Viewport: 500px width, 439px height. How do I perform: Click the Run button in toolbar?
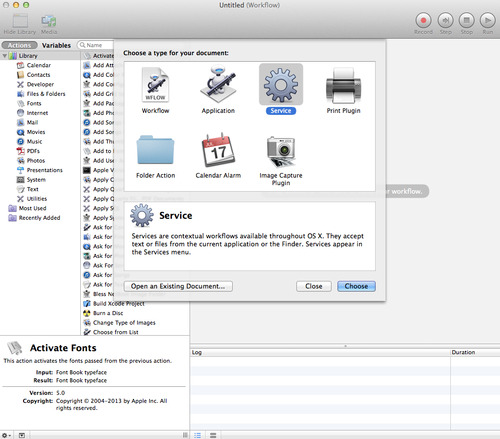(488, 20)
